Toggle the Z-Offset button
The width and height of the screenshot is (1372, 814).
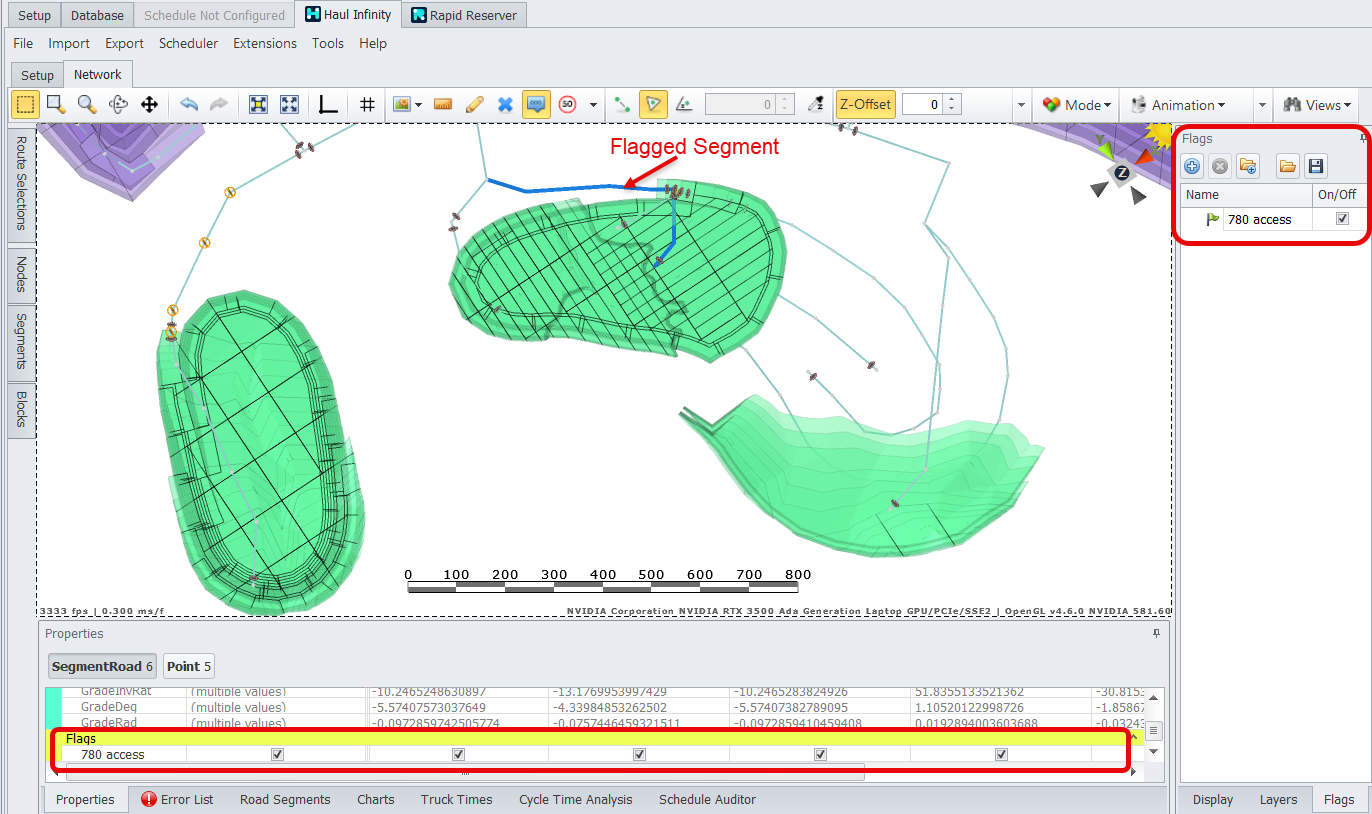tap(865, 104)
